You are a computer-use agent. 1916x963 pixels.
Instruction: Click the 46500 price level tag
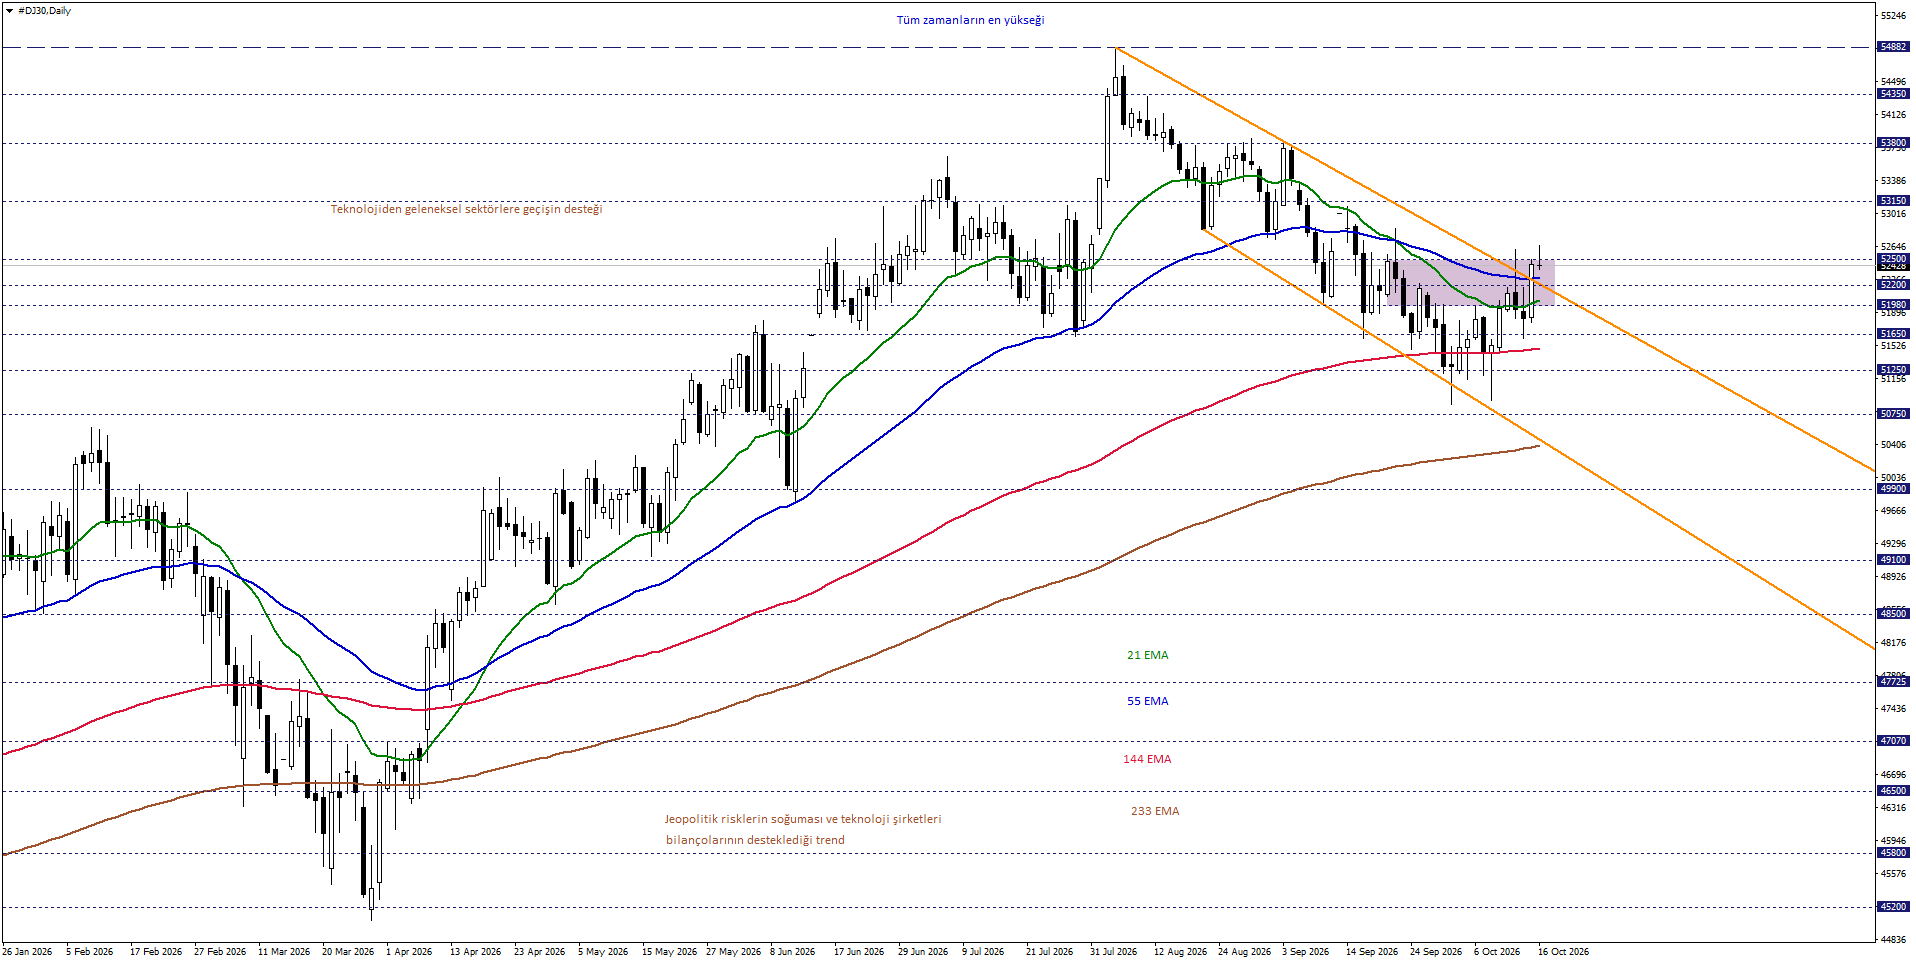[x=1894, y=791]
